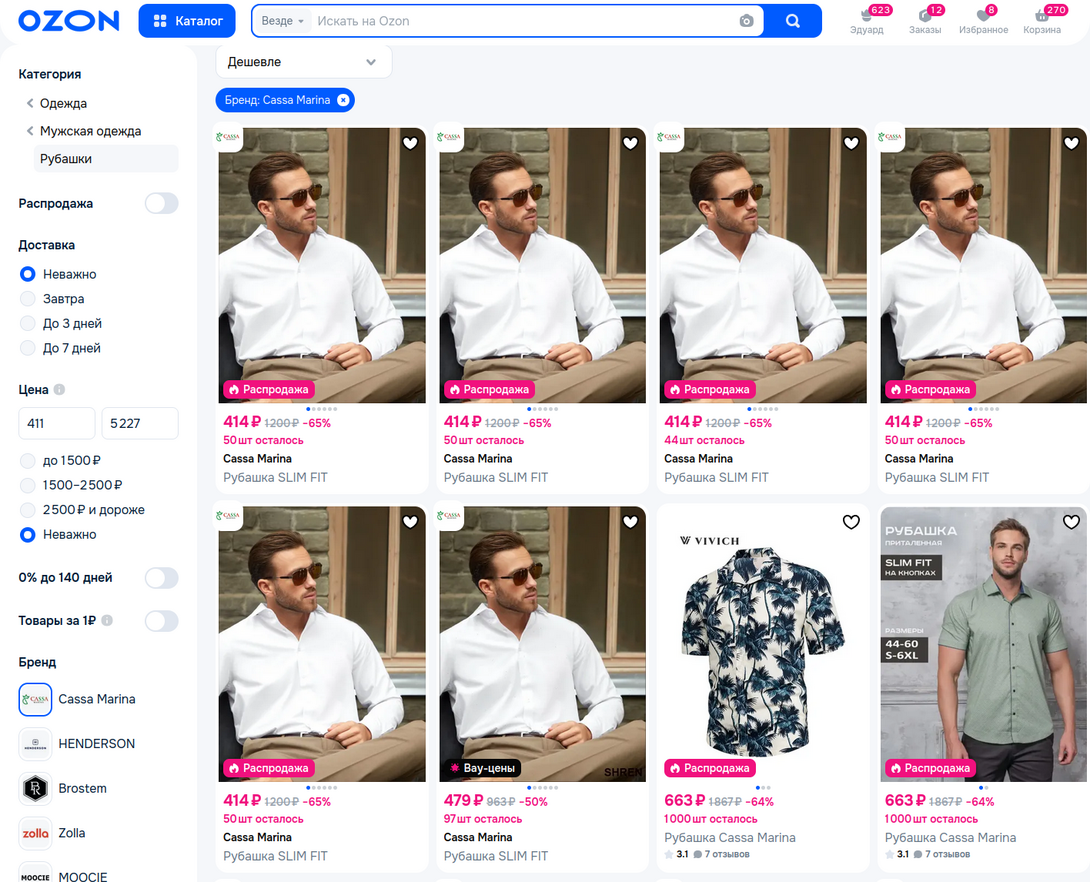Image resolution: width=1090 pixels, height=882 pixels.
Task: Open camera image search icon
Action: tap(746, 21)
